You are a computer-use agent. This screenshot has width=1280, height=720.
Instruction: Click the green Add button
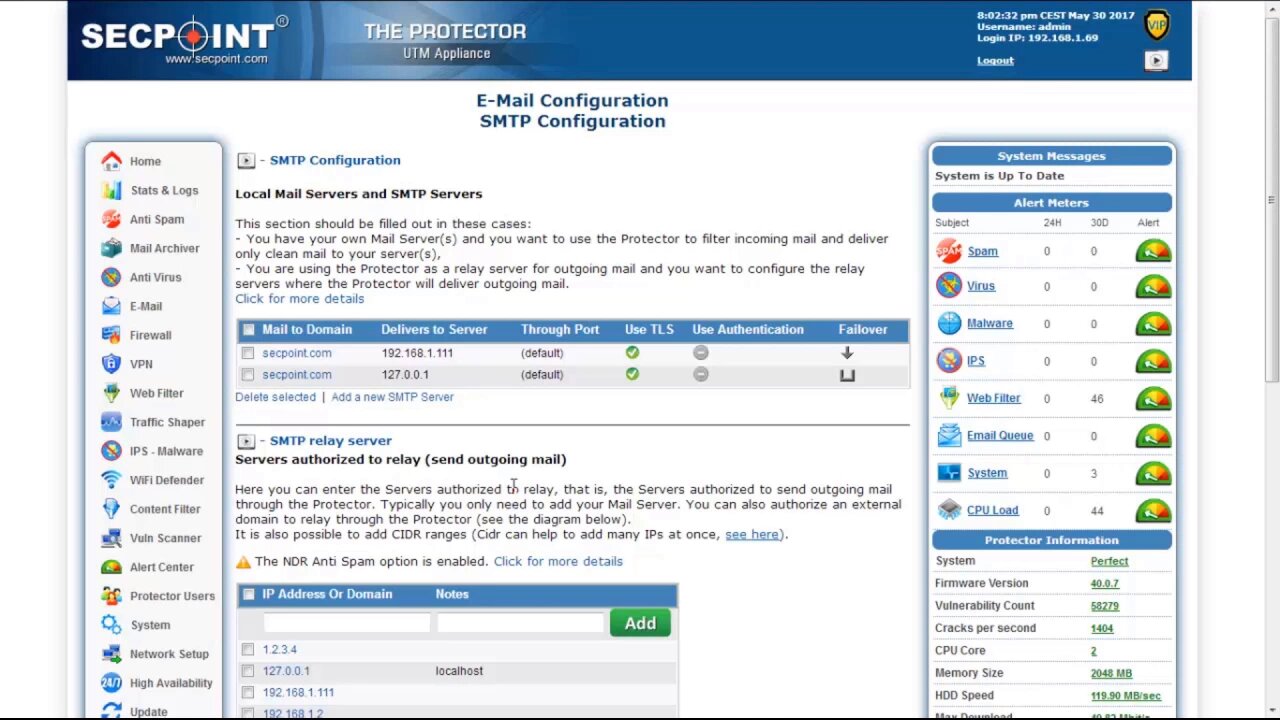(640, 623)
